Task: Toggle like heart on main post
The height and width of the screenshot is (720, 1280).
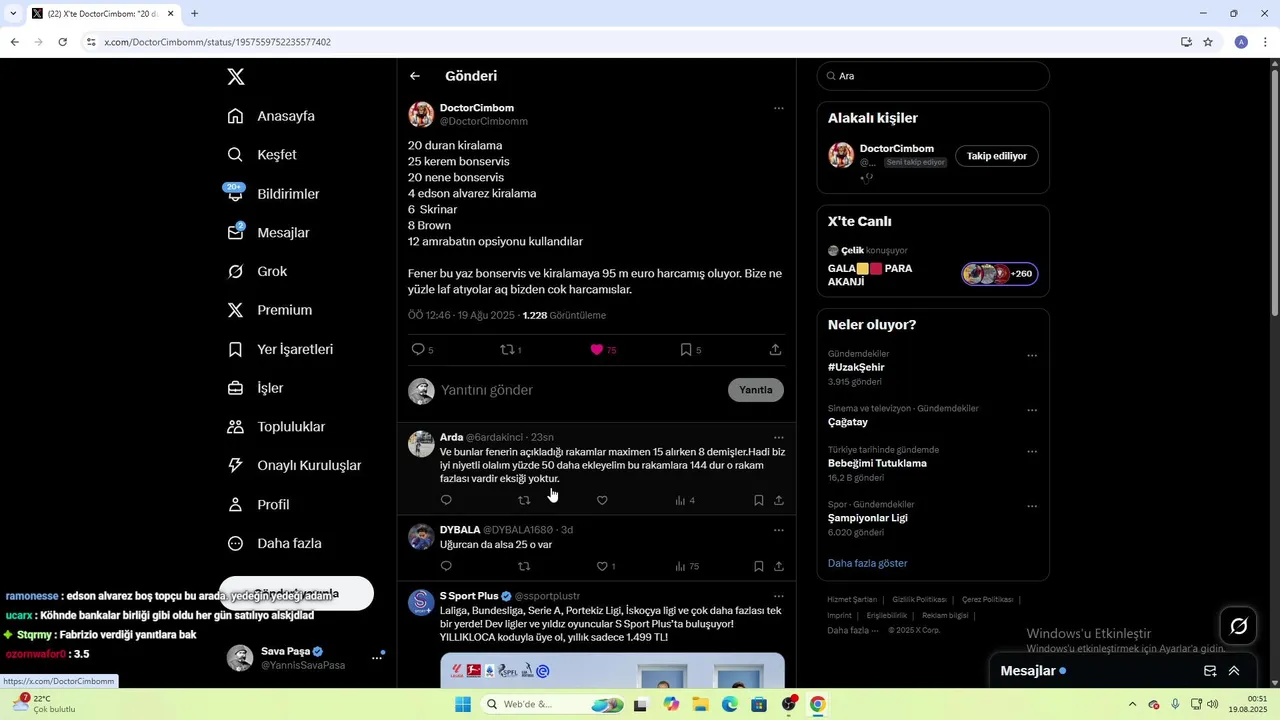Action: click(x=597, y=350)
